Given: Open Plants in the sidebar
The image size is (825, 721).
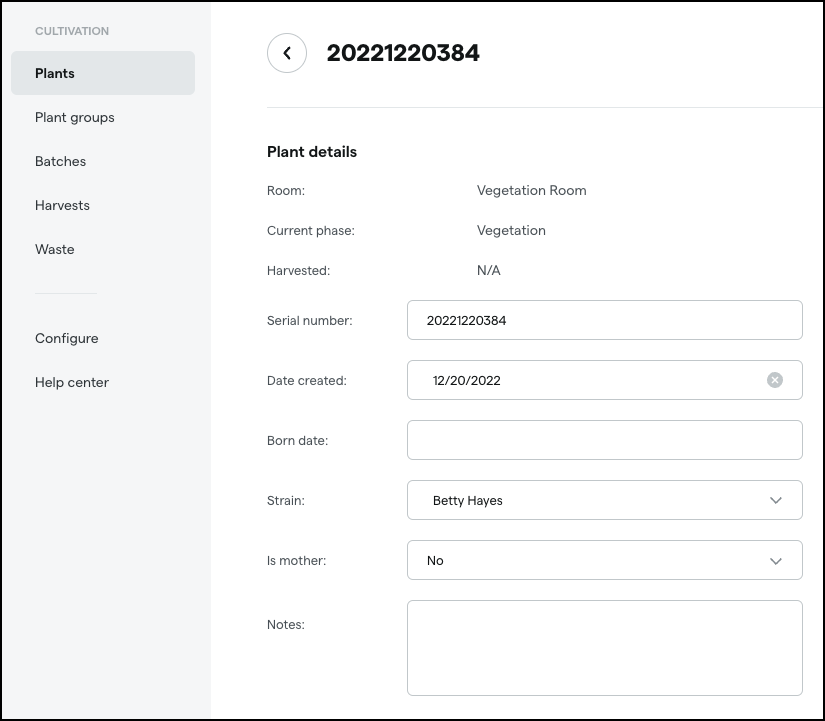Looking at the screenshot, I should pos(103,73).
